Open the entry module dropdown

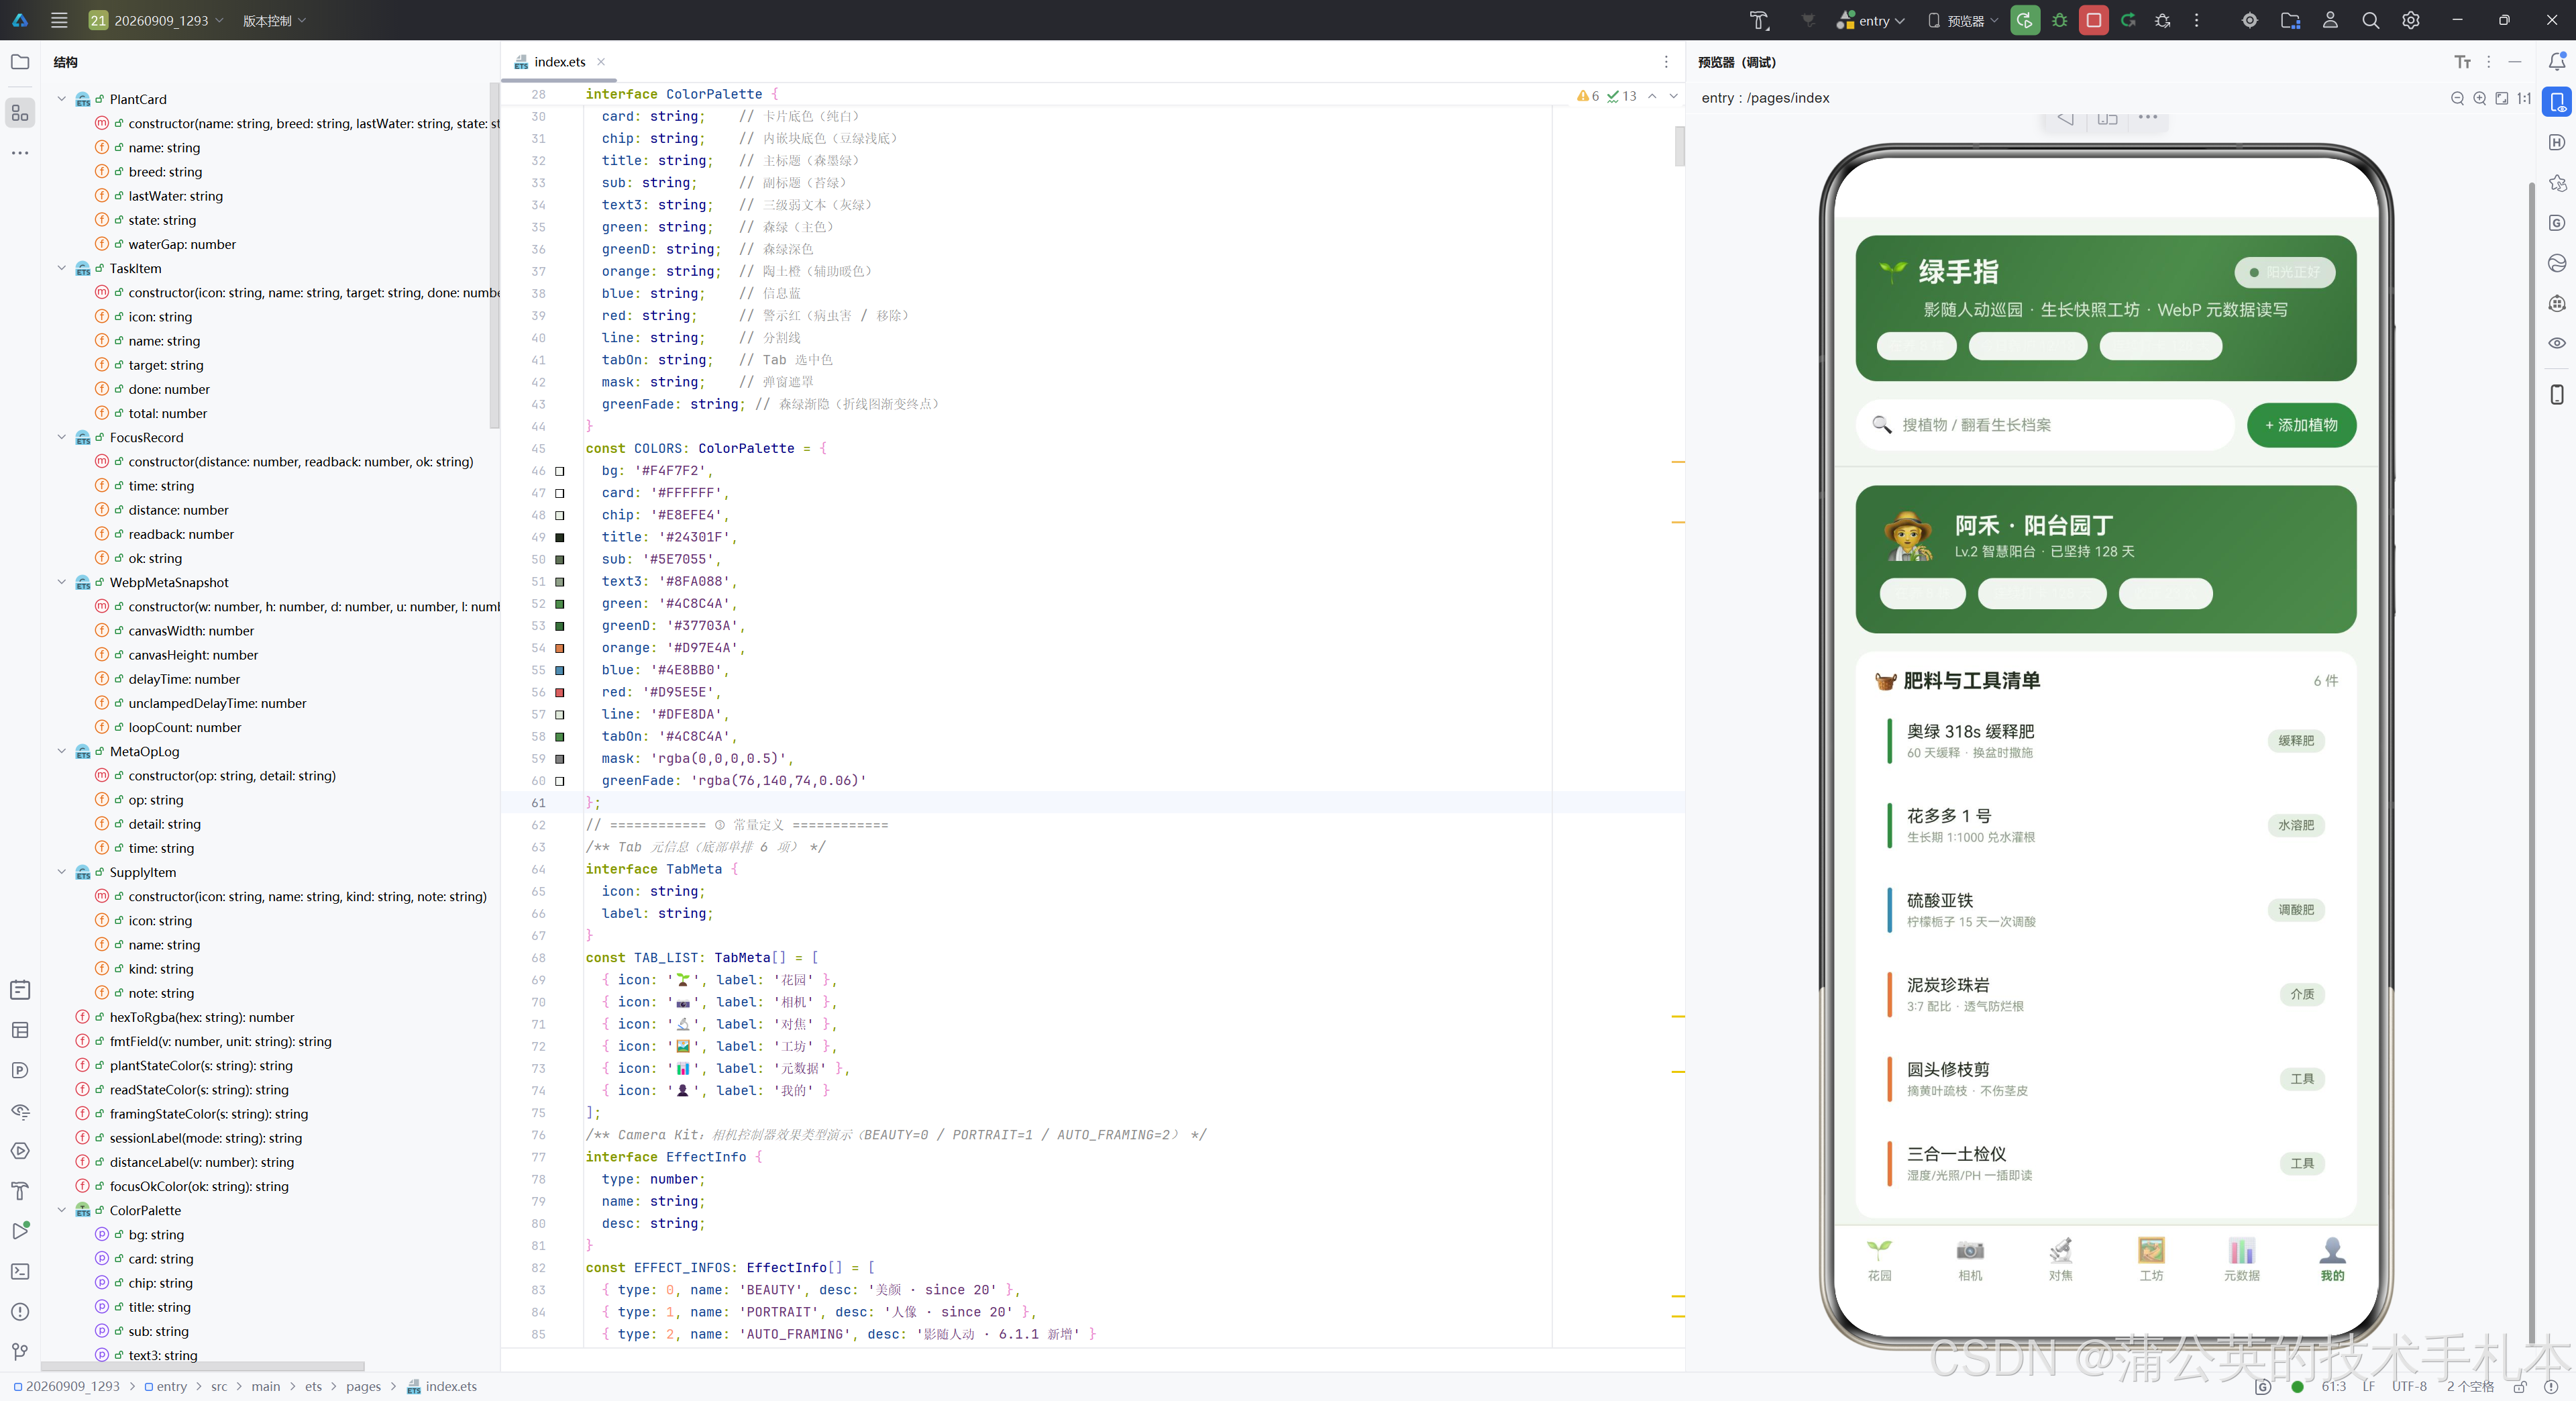pos(1871,20)
